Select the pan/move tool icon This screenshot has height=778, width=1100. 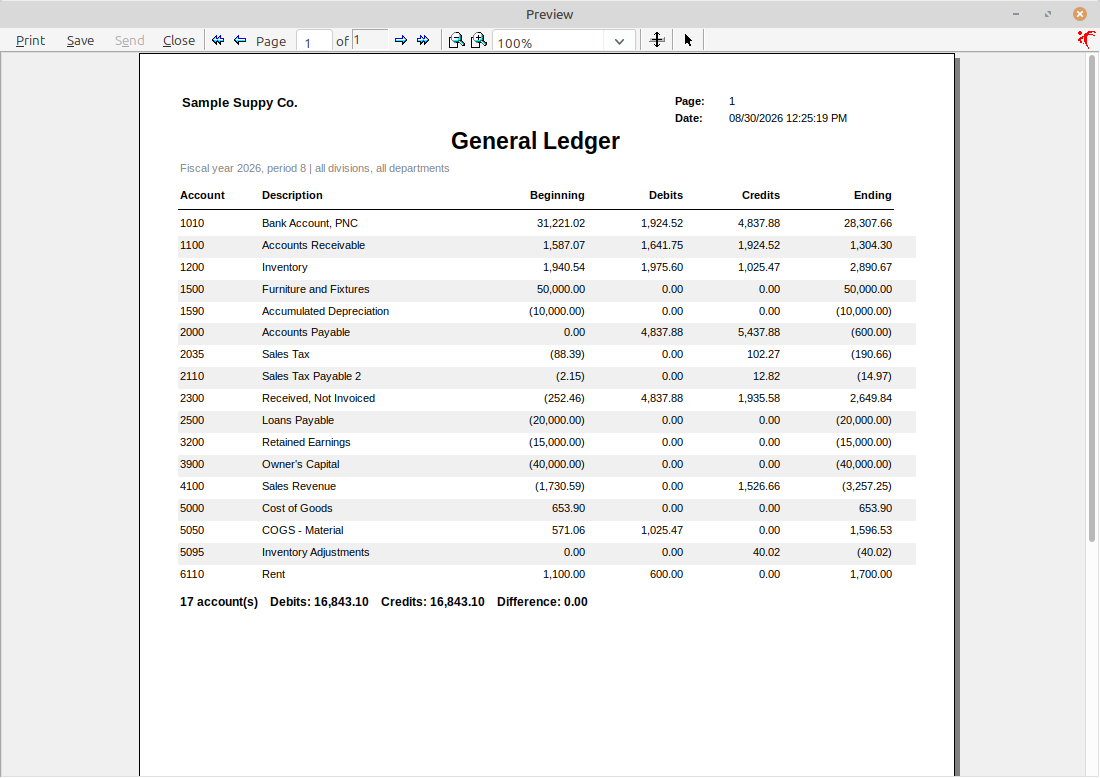(657, 40)
